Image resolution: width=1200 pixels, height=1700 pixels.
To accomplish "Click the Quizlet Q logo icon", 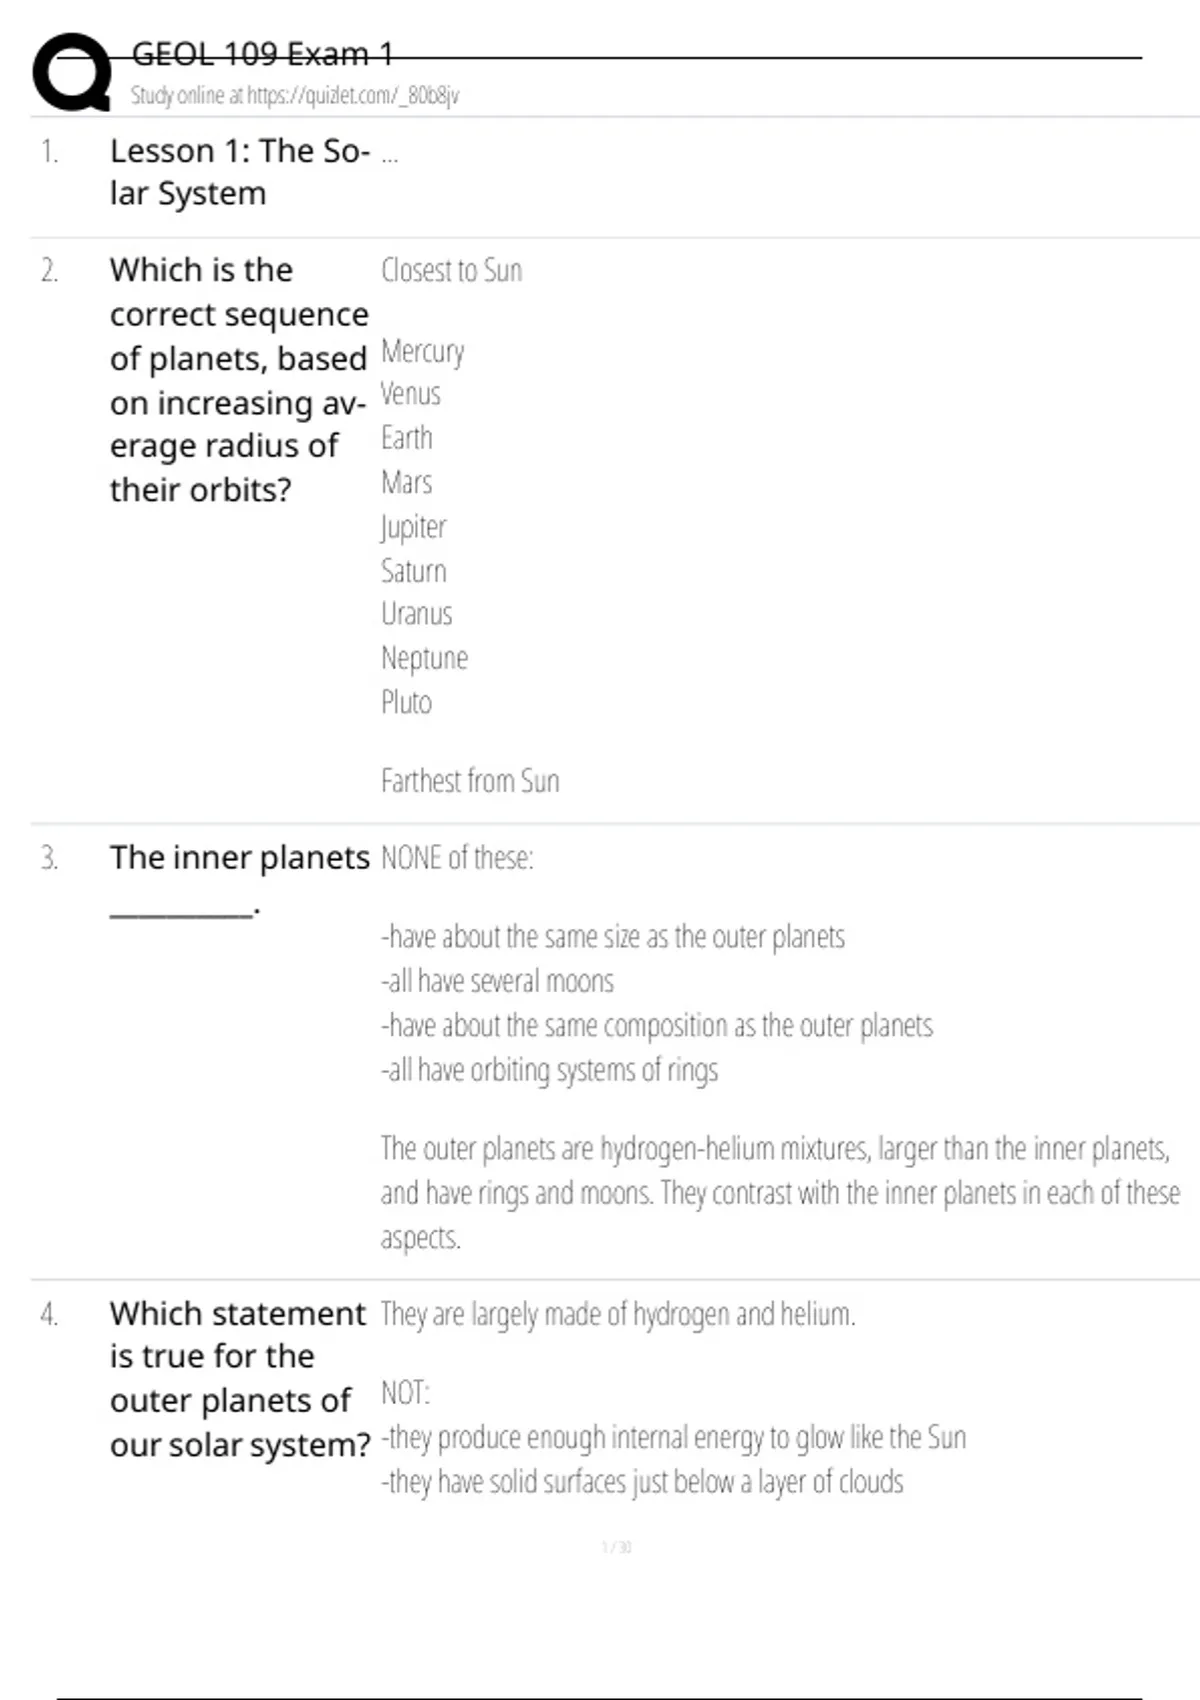I will [72, 72].
